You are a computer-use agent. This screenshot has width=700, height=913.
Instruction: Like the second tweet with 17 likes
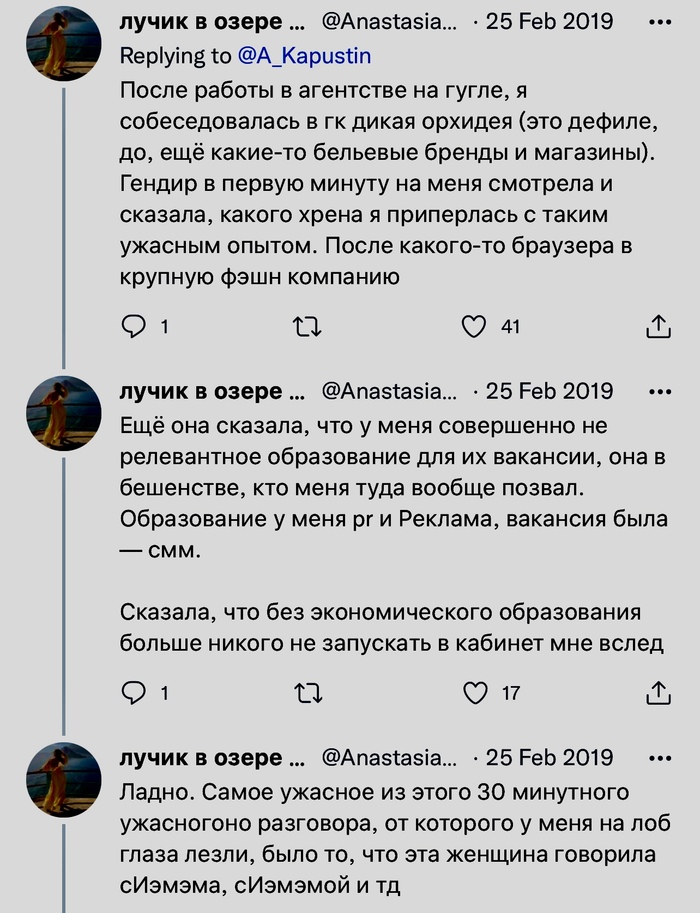(x=475, y=692)
